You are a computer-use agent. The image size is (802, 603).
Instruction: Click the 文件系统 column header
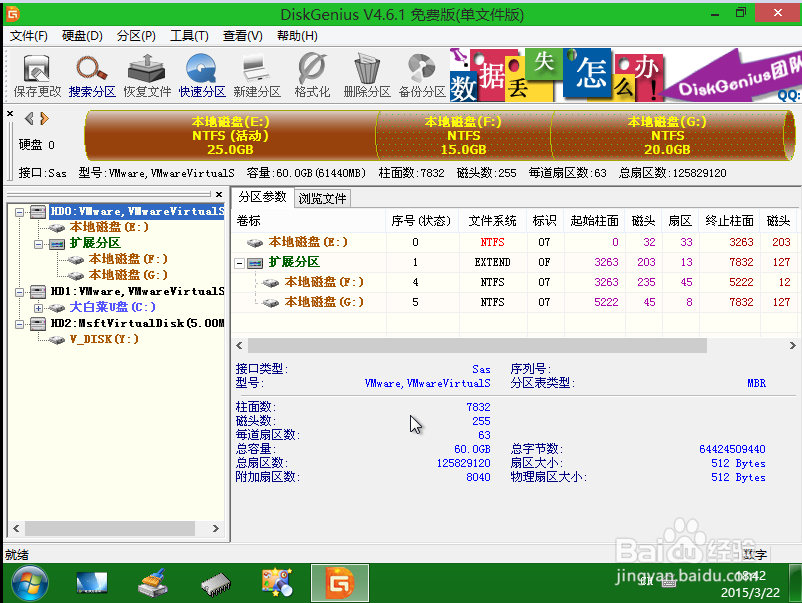(x=493, y=220)
